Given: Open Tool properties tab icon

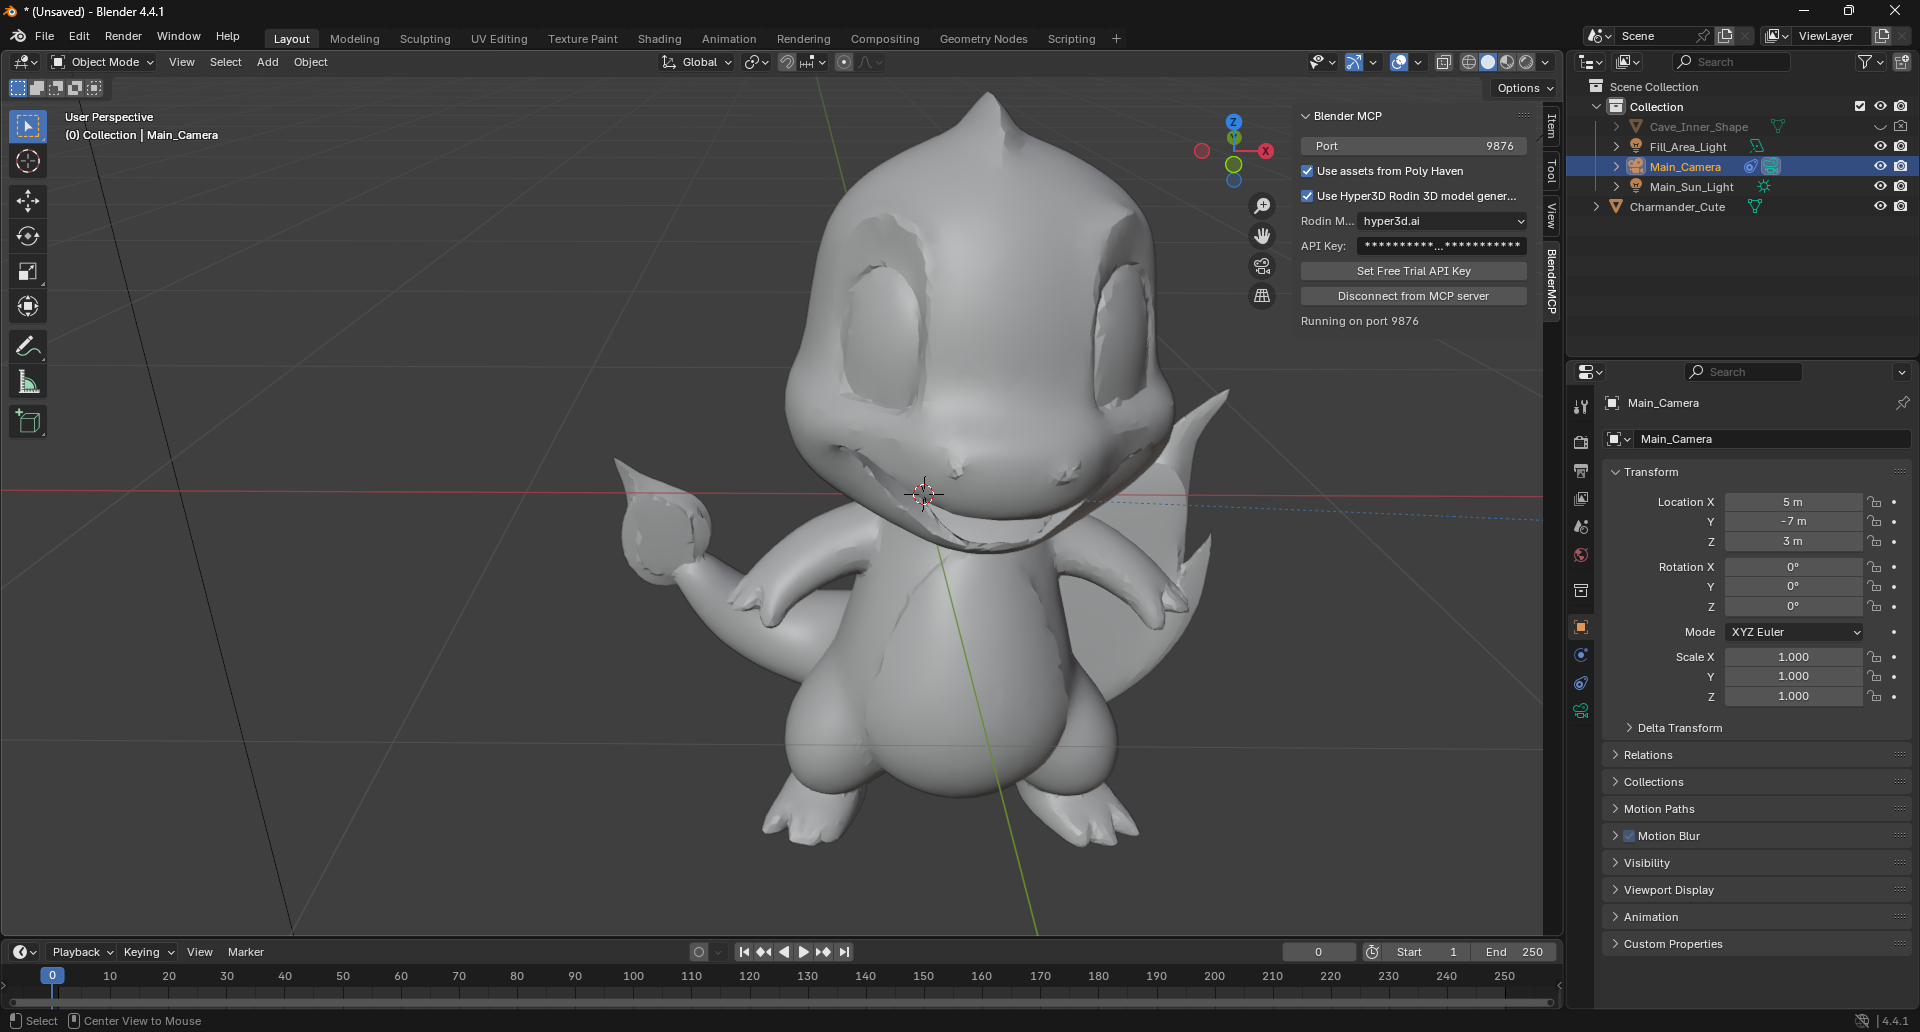Looking at the screenshot, I should click(x=1581, y=407).
